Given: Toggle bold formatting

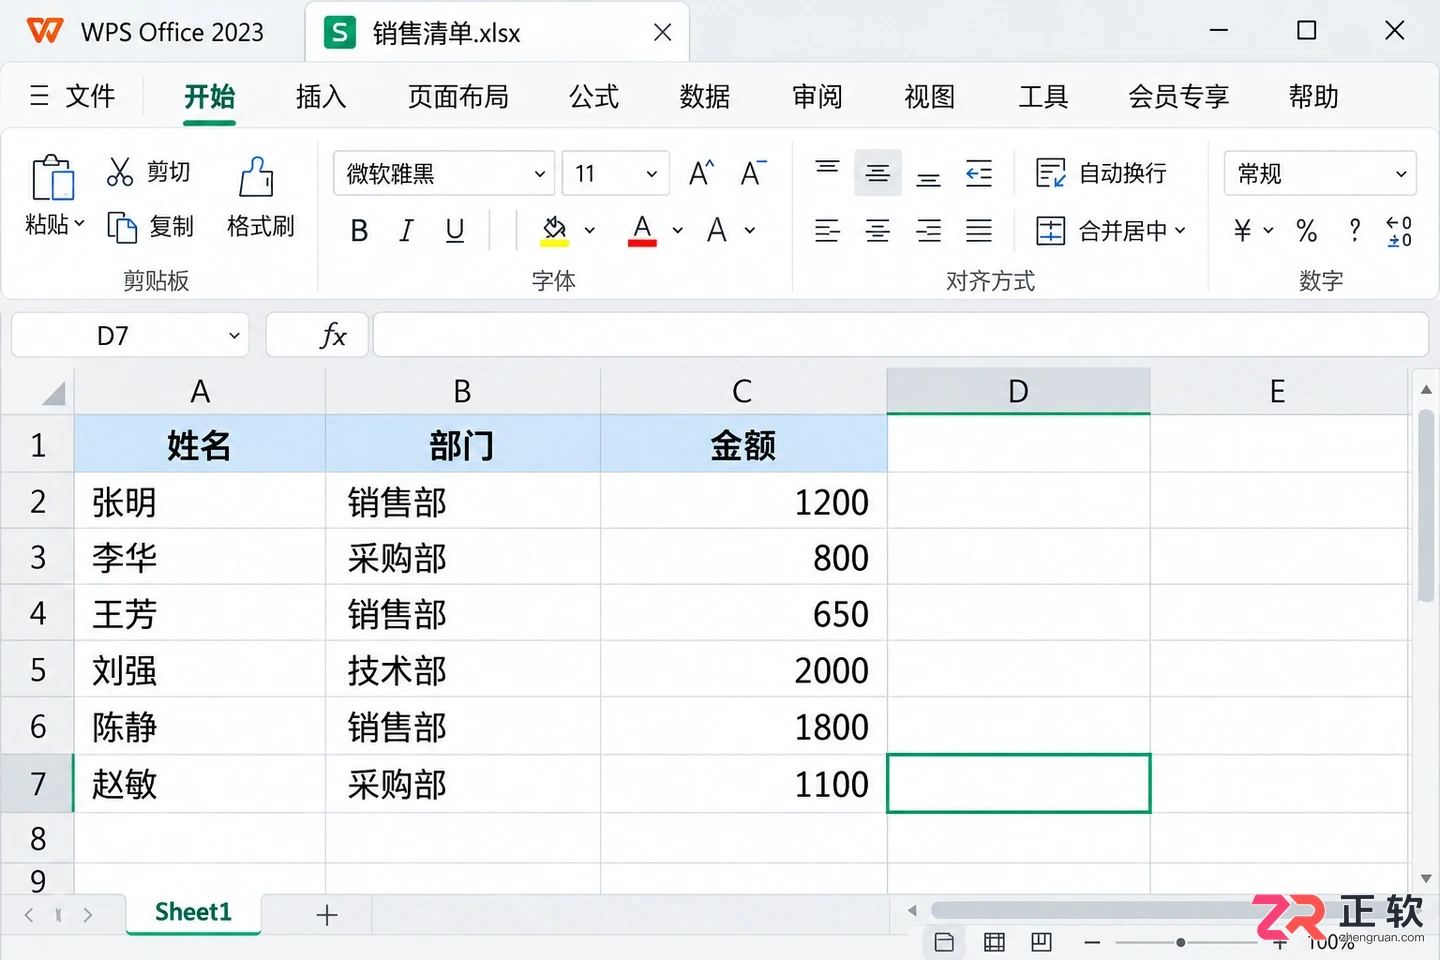Looking at the screenshot, I should coord(359,231).
